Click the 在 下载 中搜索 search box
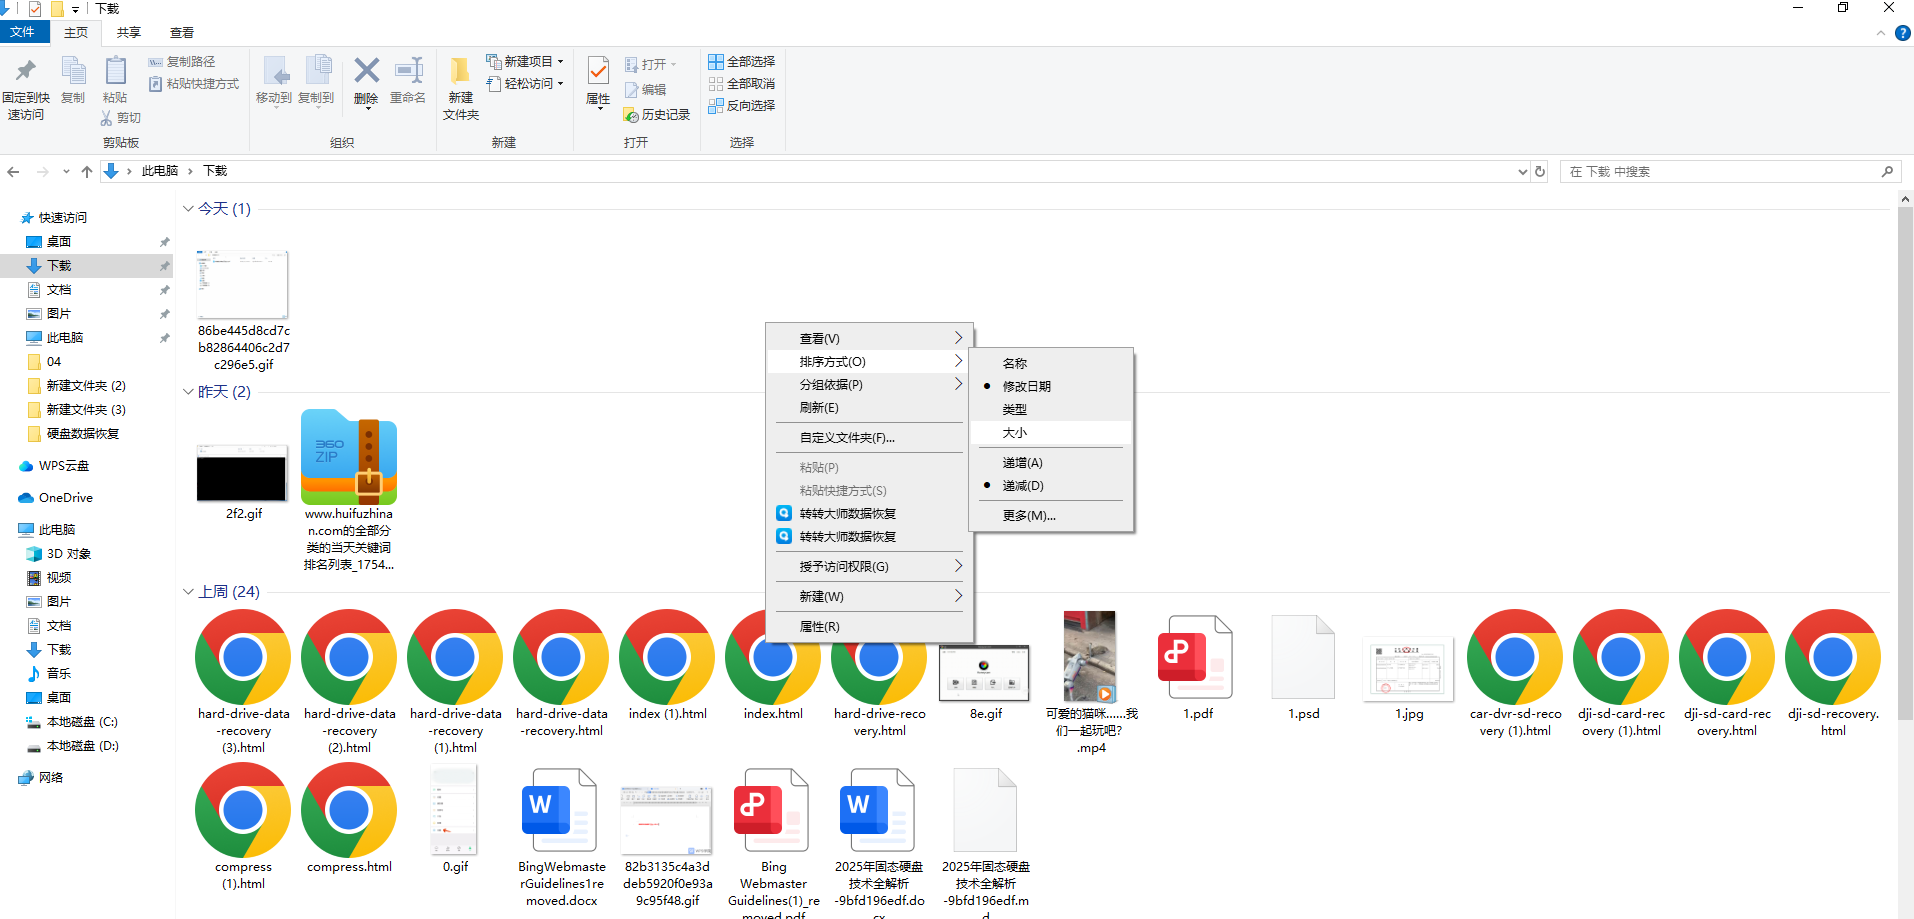 pos(1730,172)
